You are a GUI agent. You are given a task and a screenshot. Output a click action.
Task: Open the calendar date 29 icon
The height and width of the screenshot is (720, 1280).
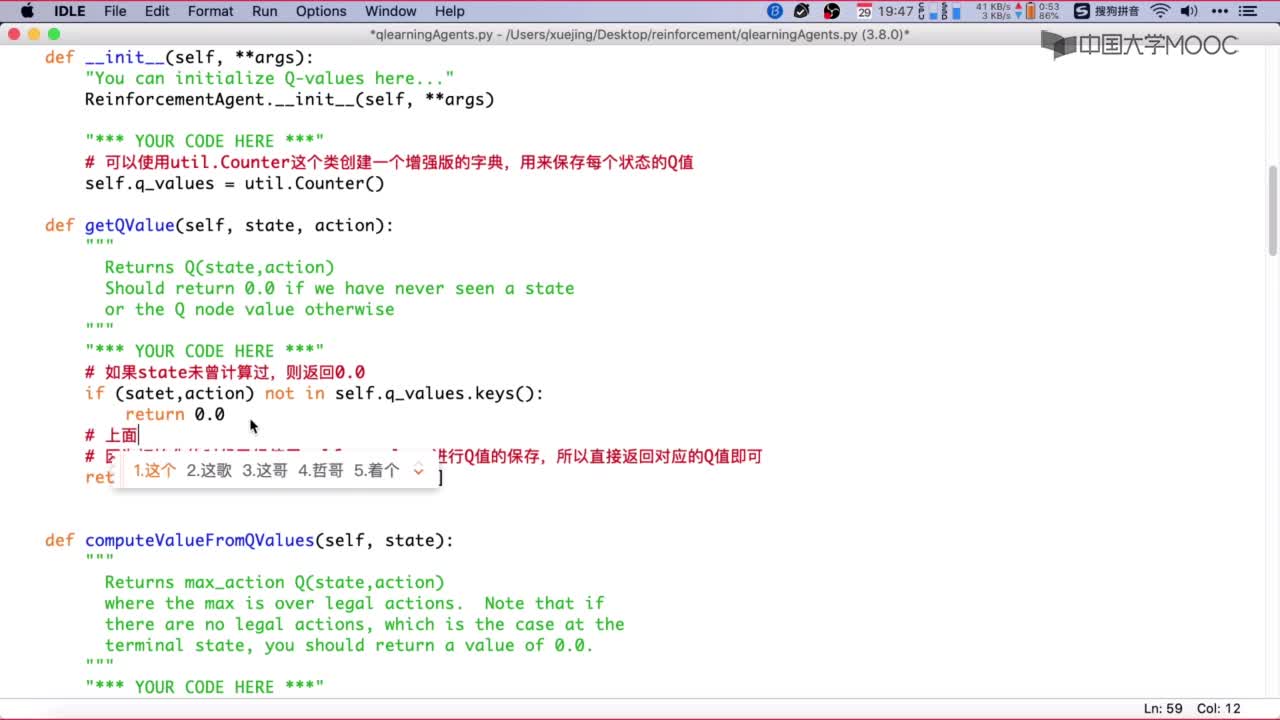[x=864, y=11]
